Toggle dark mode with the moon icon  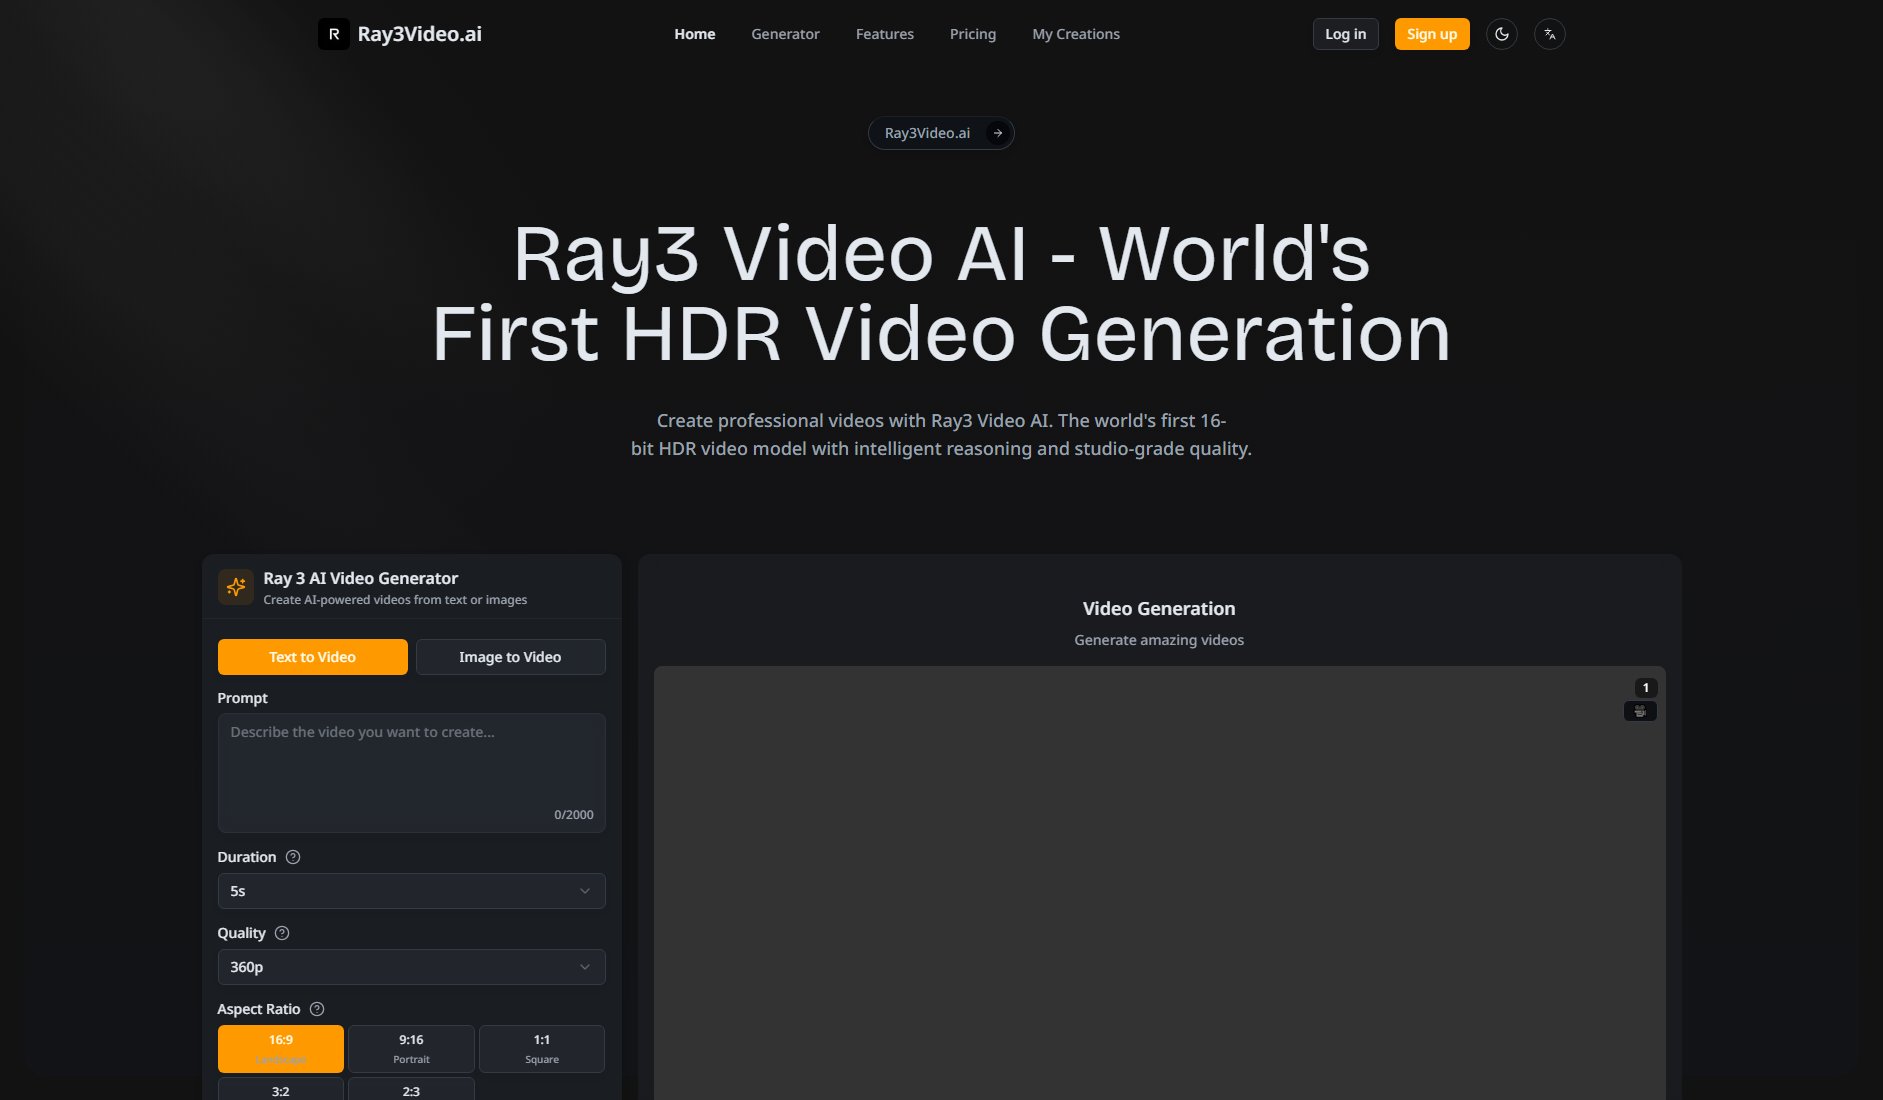tap(1501, 34)
